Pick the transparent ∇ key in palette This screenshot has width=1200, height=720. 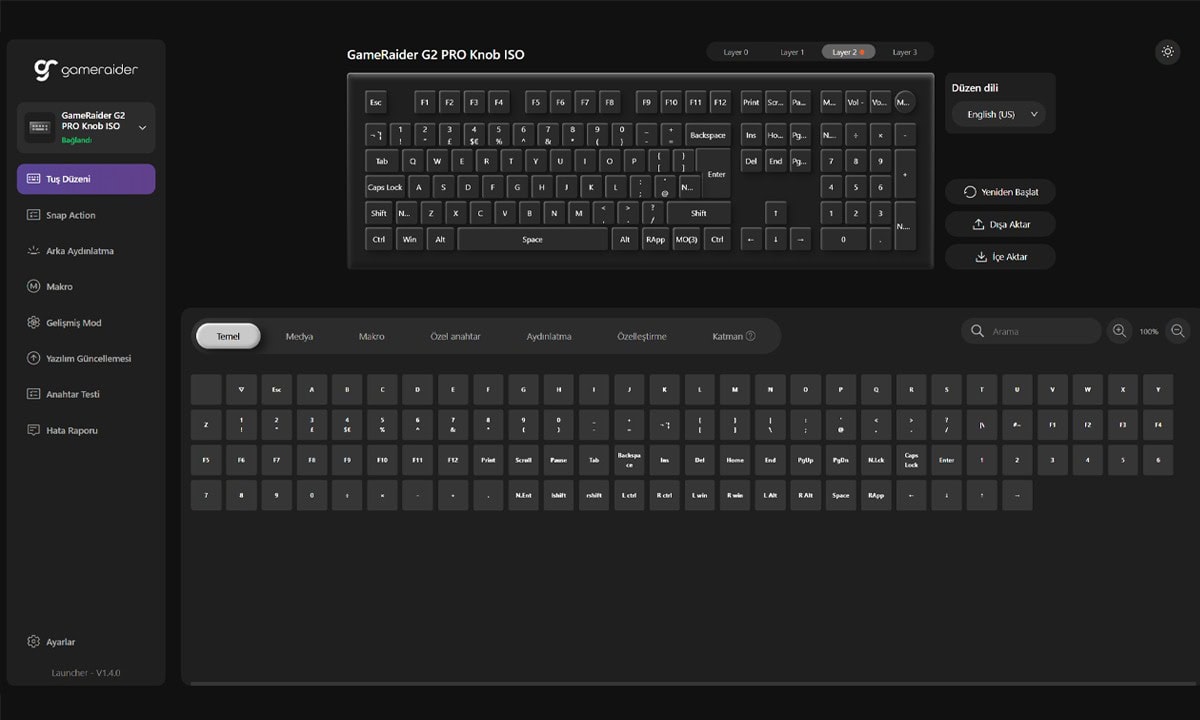pos(241,390)
